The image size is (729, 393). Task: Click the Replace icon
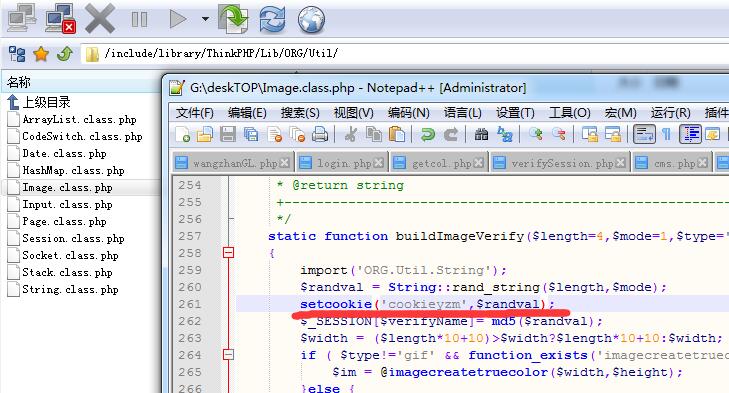504,134
